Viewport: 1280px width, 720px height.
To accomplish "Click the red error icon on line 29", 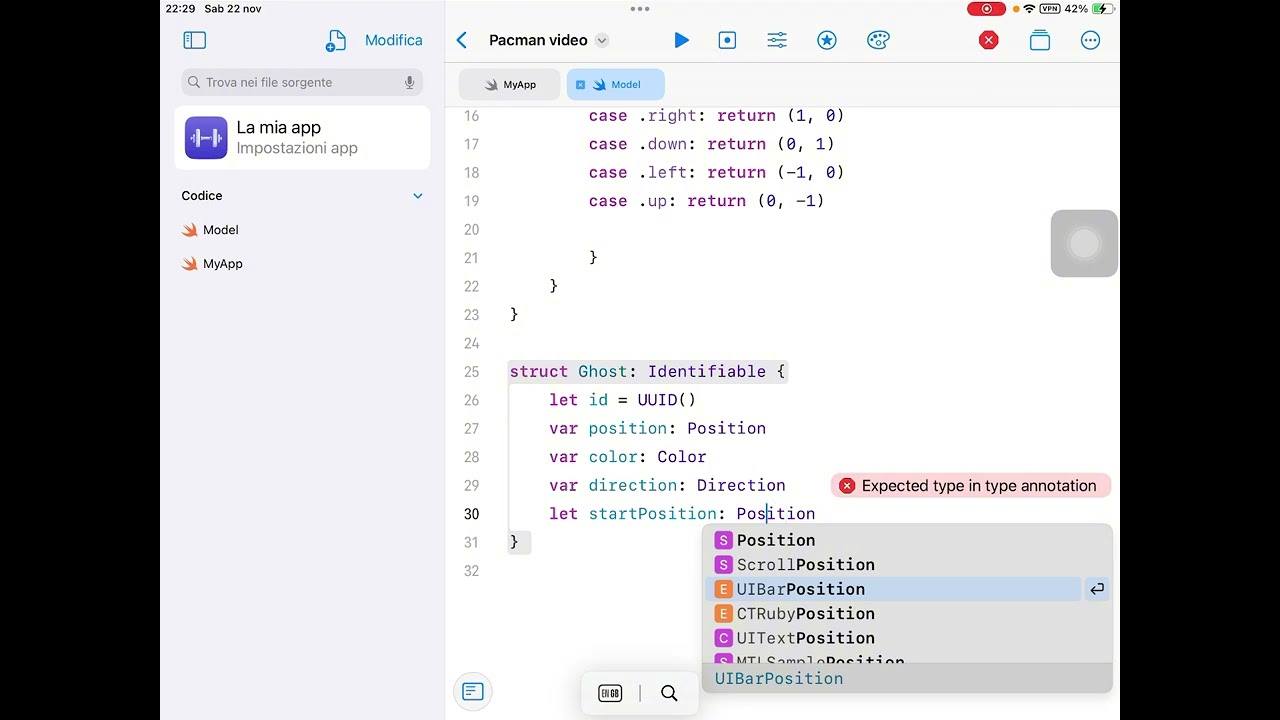I will (847, 486).
